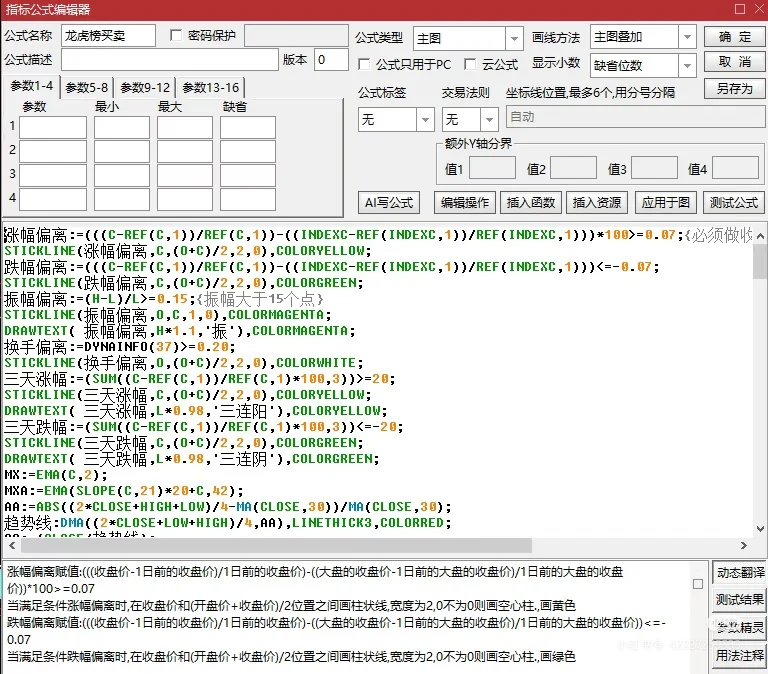Screen dimensions: 768x674
Task: Click the 确定 button
Action: tap(734, 37)
